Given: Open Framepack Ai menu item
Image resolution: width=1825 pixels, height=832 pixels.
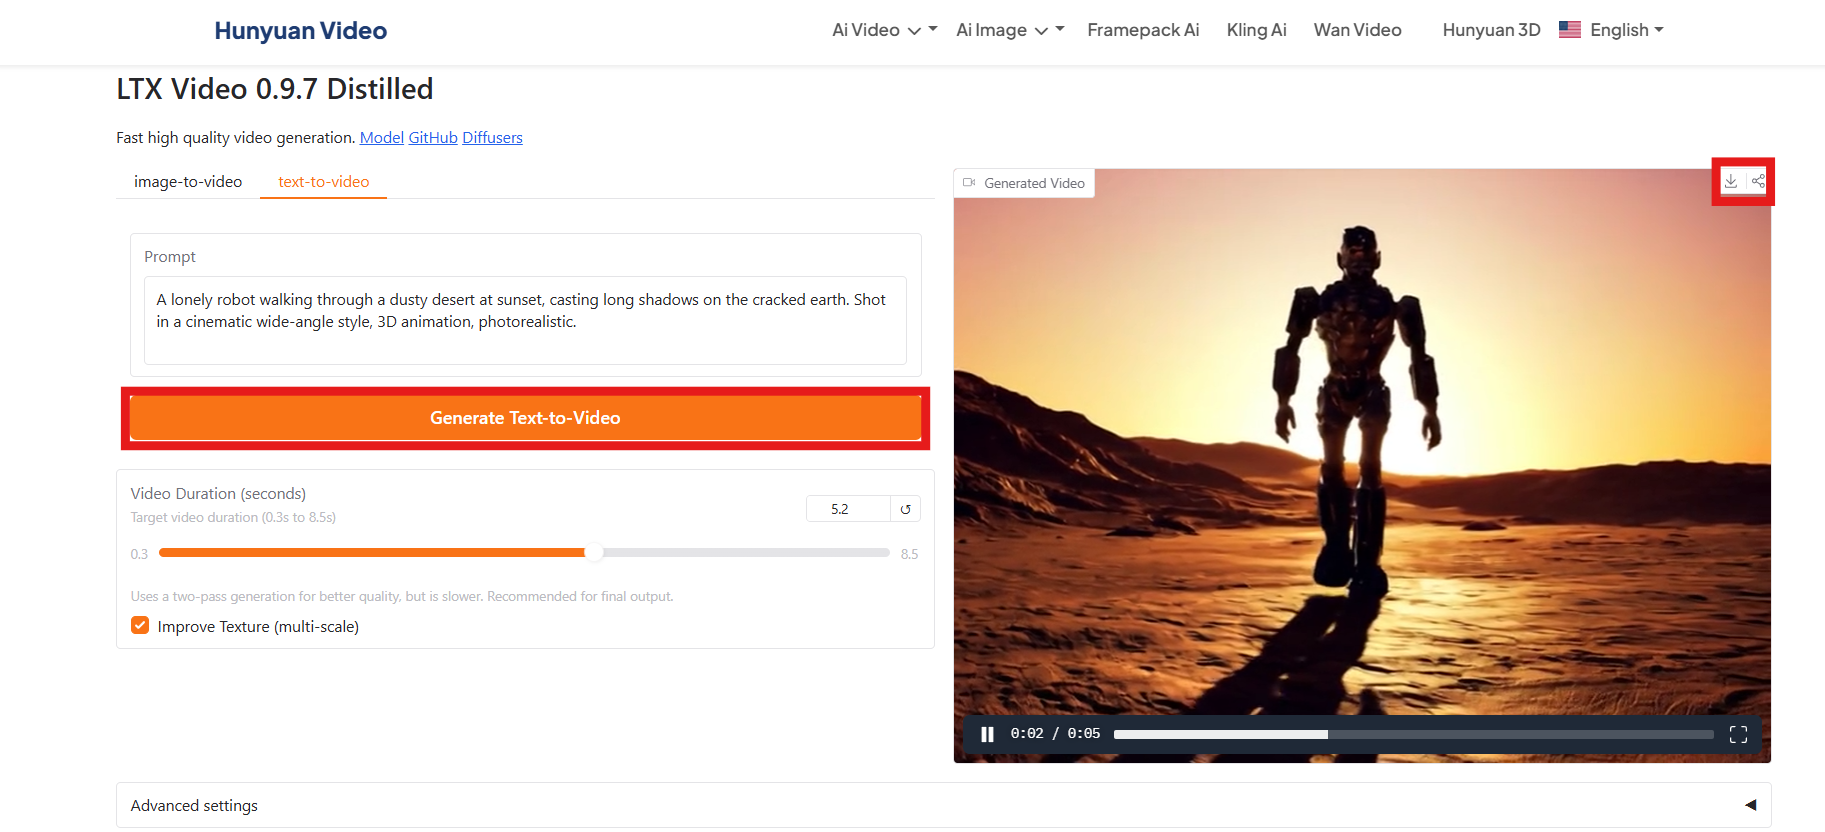Looking at the screenshot, I should (1143, 30).
